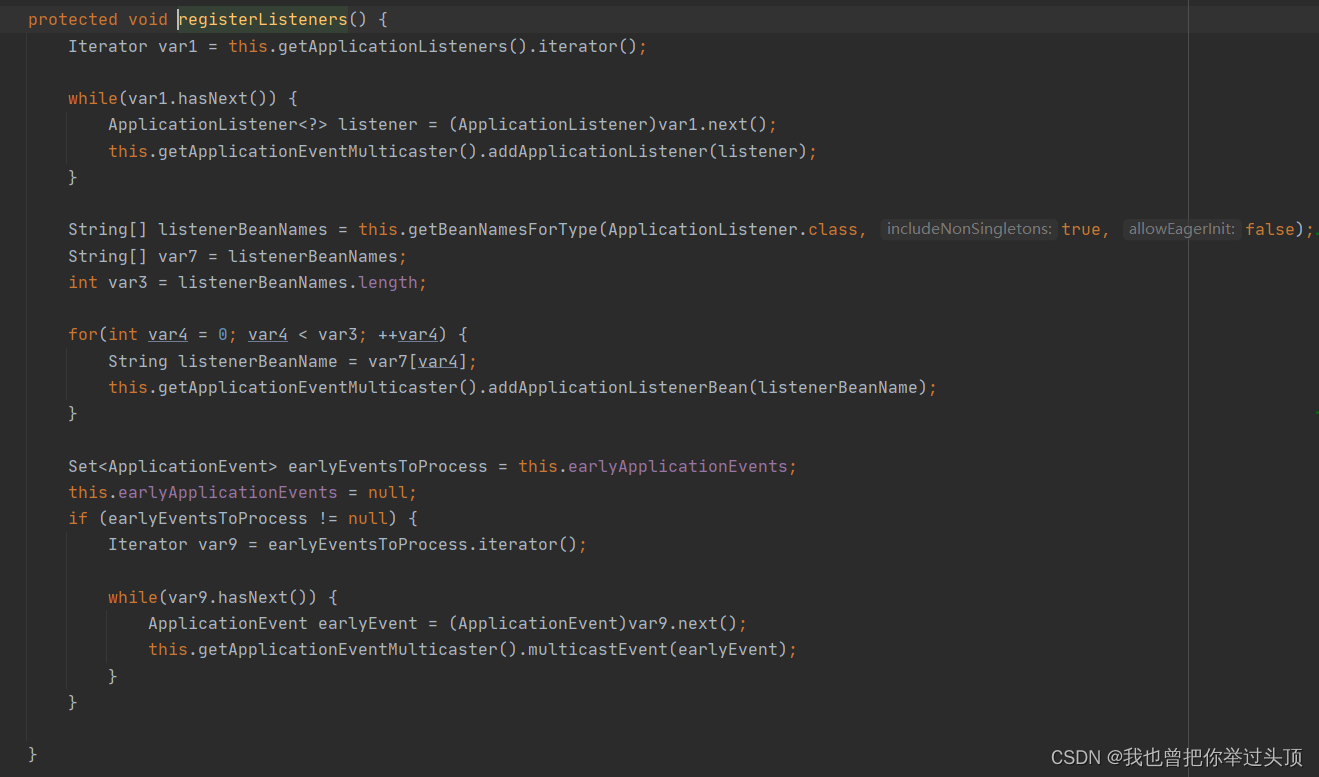Click the getBeanNamesForType method call

point(503,230)
